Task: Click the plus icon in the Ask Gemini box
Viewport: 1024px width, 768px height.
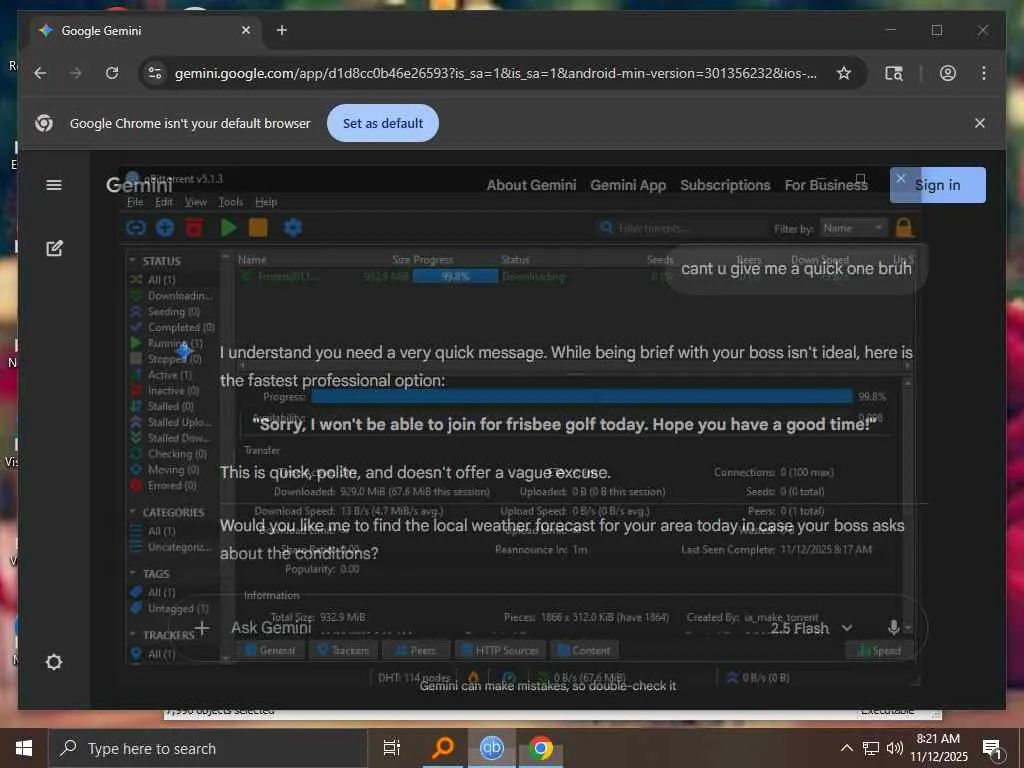Action: tap(202, 628)
